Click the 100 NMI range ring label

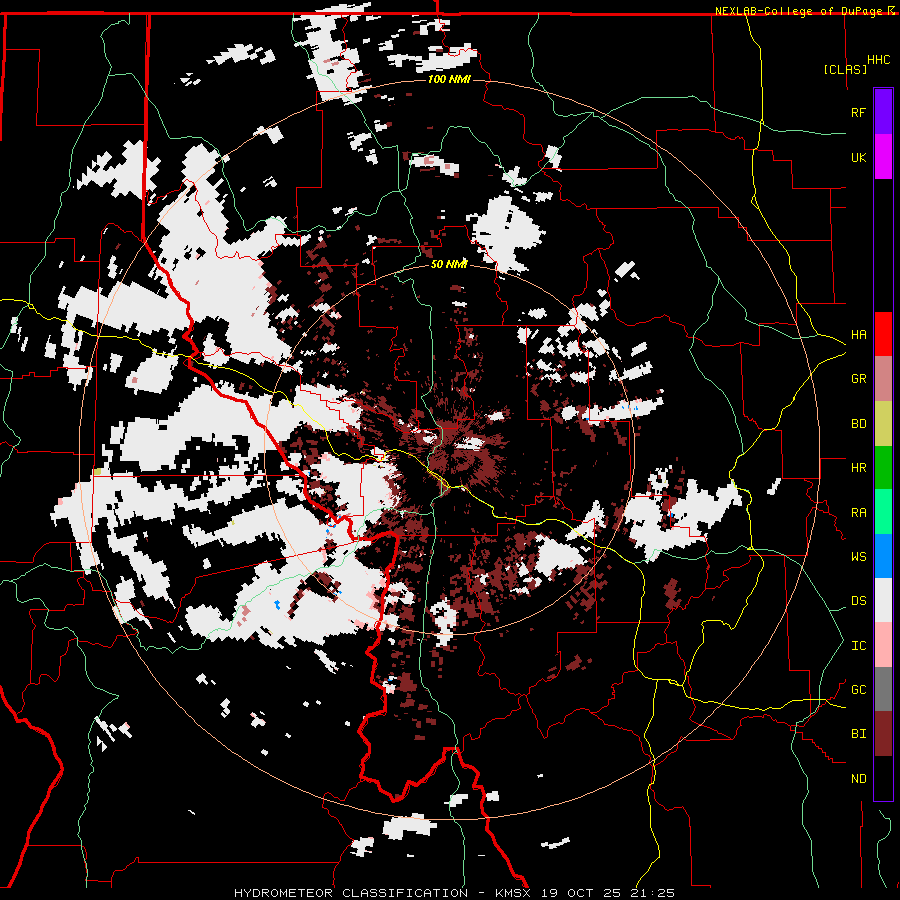coord(449,79)
